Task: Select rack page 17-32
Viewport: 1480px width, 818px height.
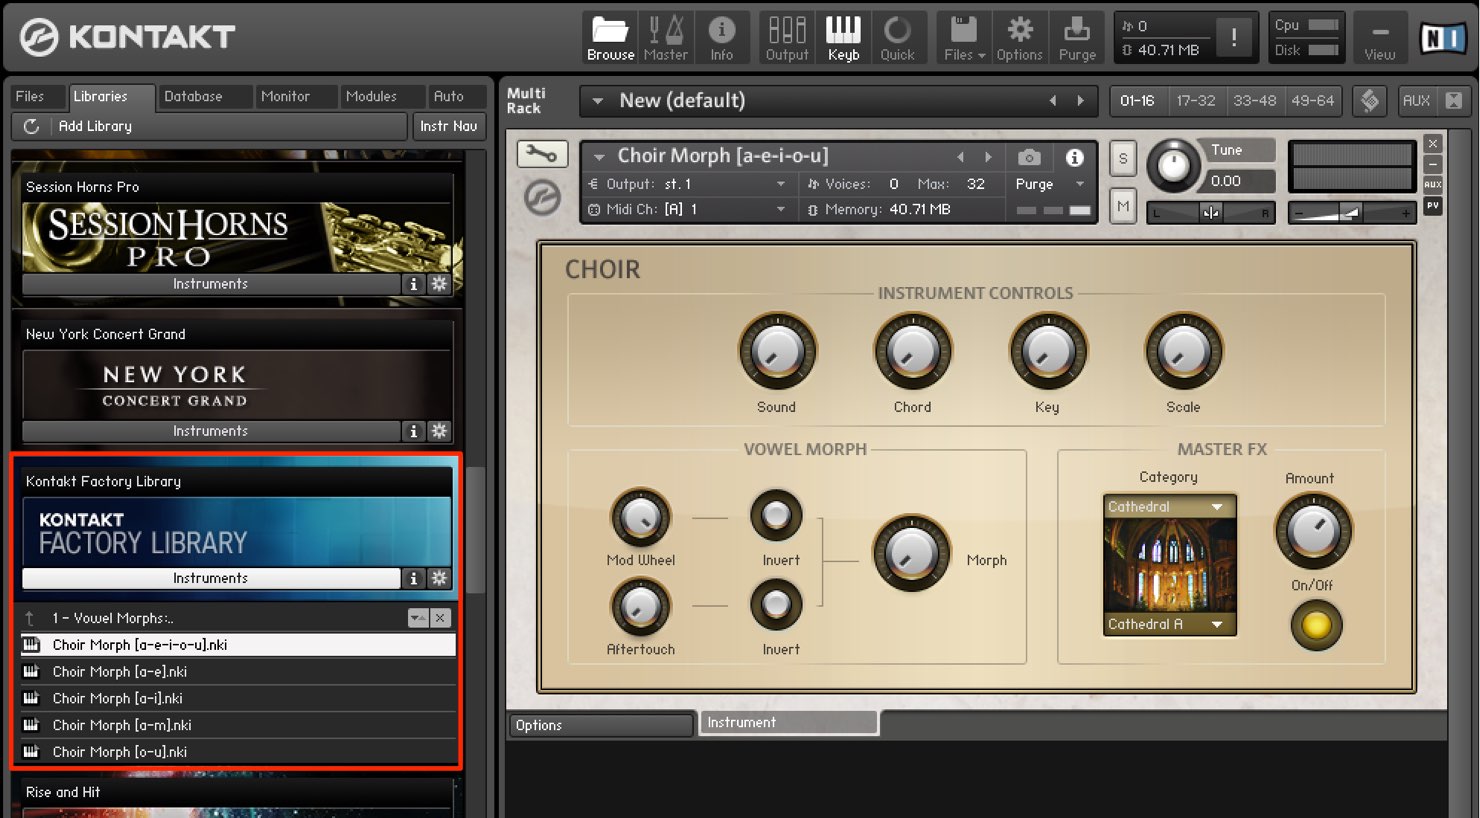Action: coord(1195,101)
